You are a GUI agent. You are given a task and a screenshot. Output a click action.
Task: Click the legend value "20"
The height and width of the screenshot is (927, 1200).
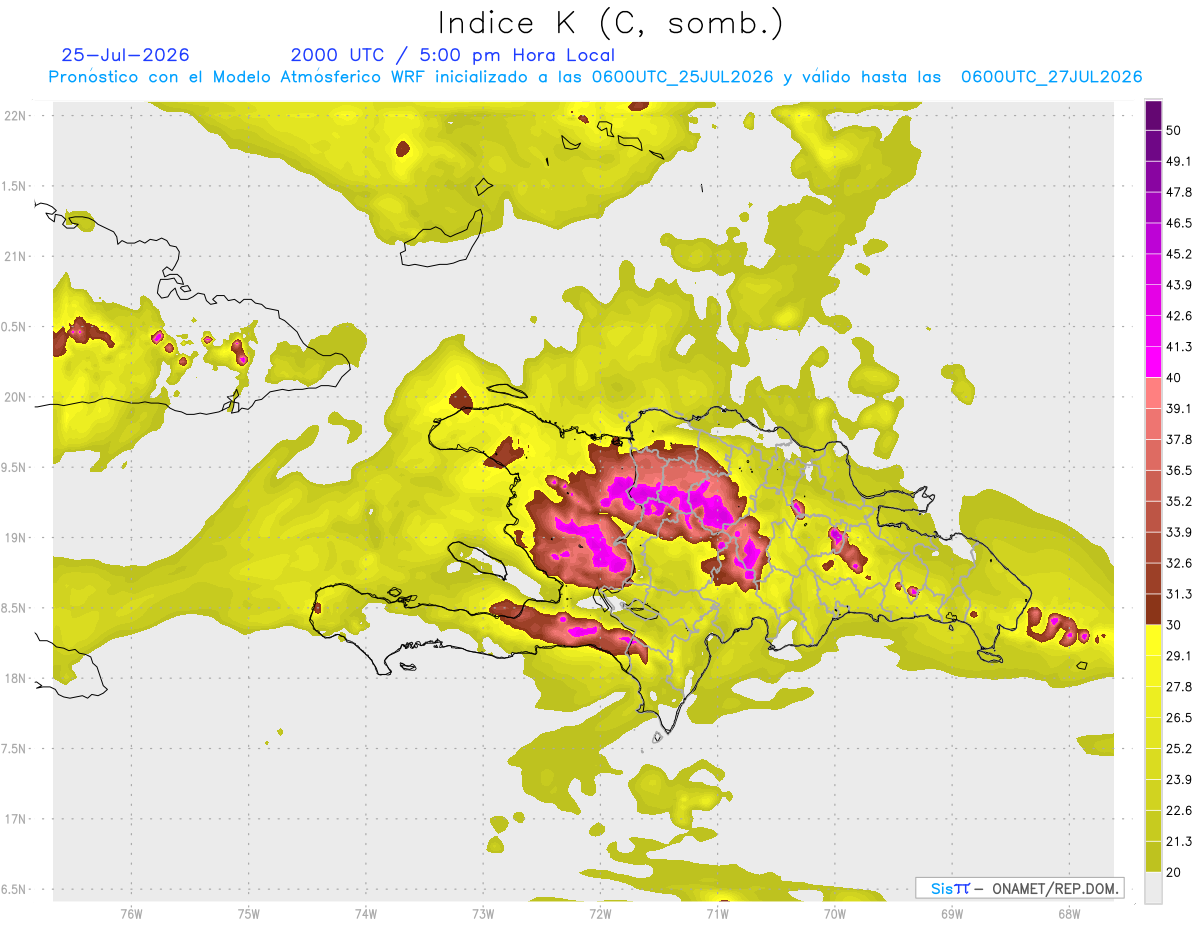point(1174,872)
